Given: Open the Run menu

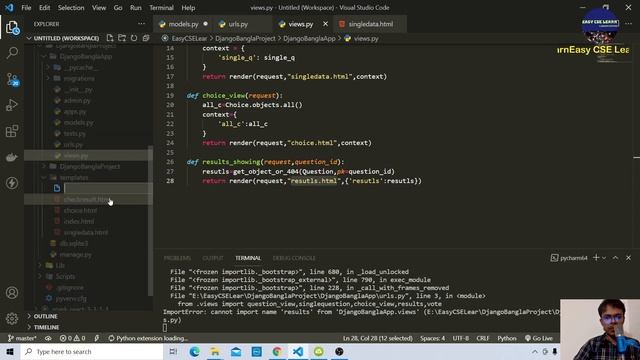Looking at the screenshot, I should click(136, 8).
